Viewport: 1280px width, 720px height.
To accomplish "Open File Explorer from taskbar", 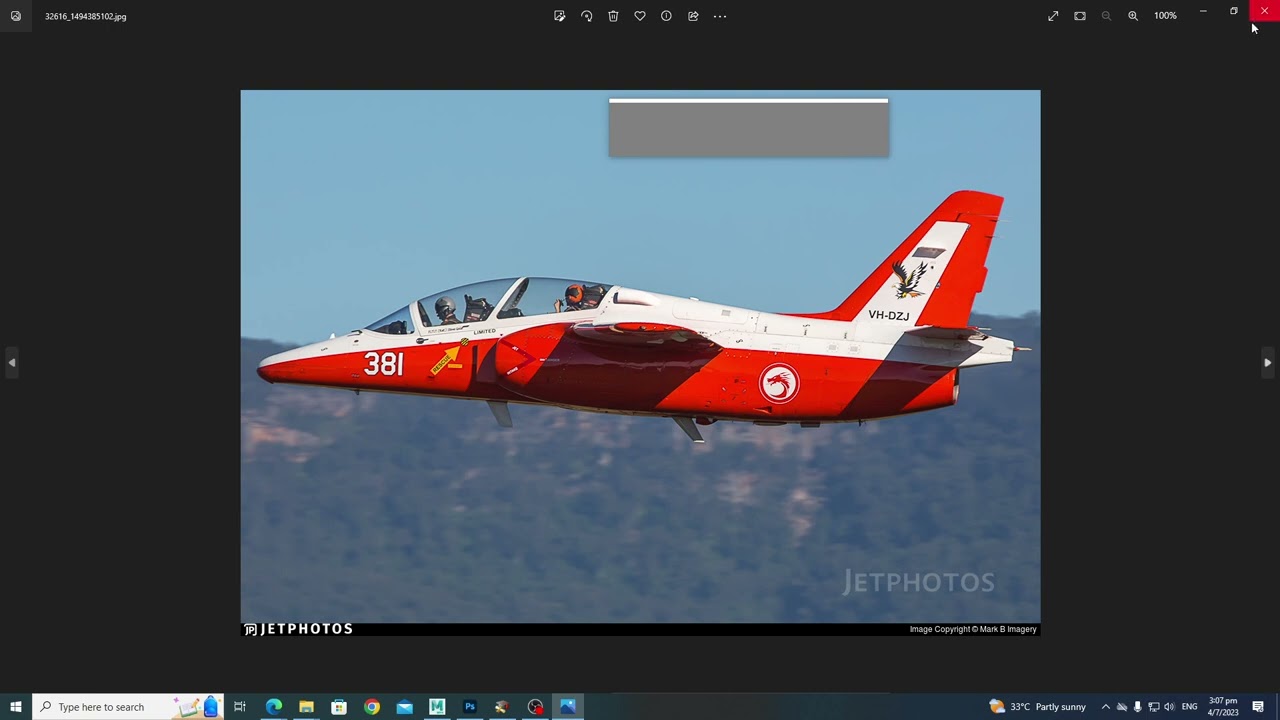I will pyautogui.click(x=306, y=707).
